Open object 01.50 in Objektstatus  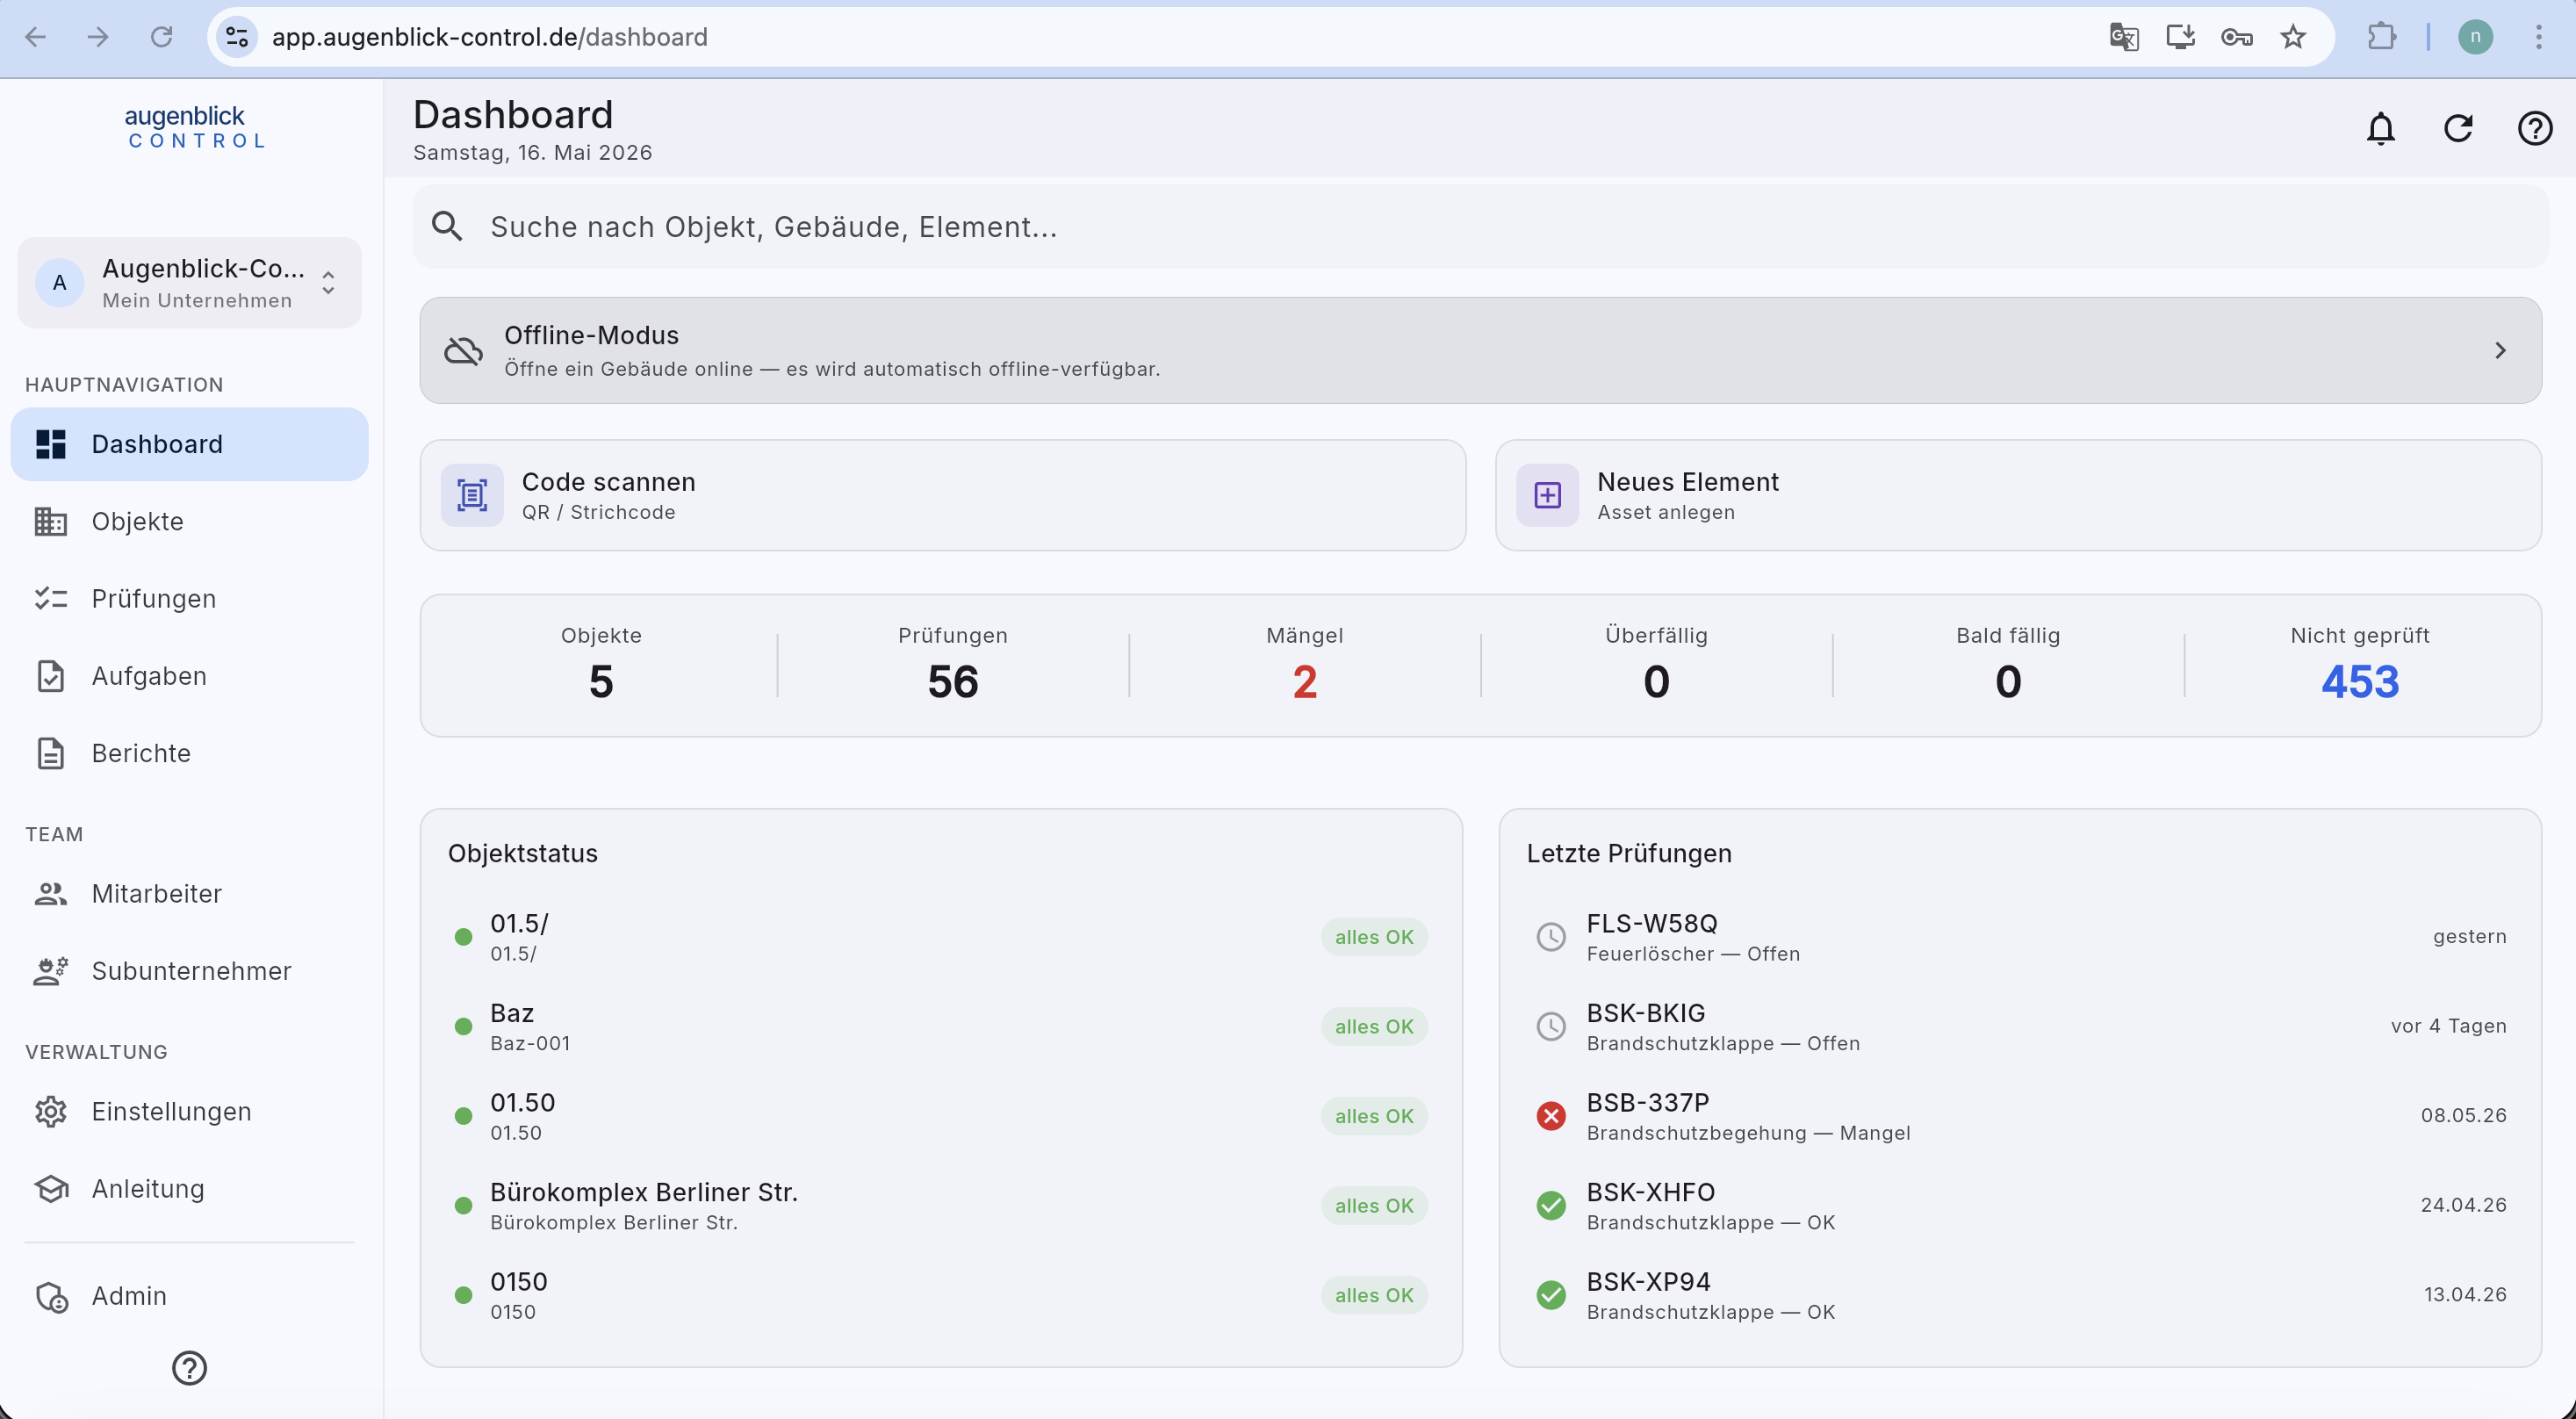coord(941,1116)
